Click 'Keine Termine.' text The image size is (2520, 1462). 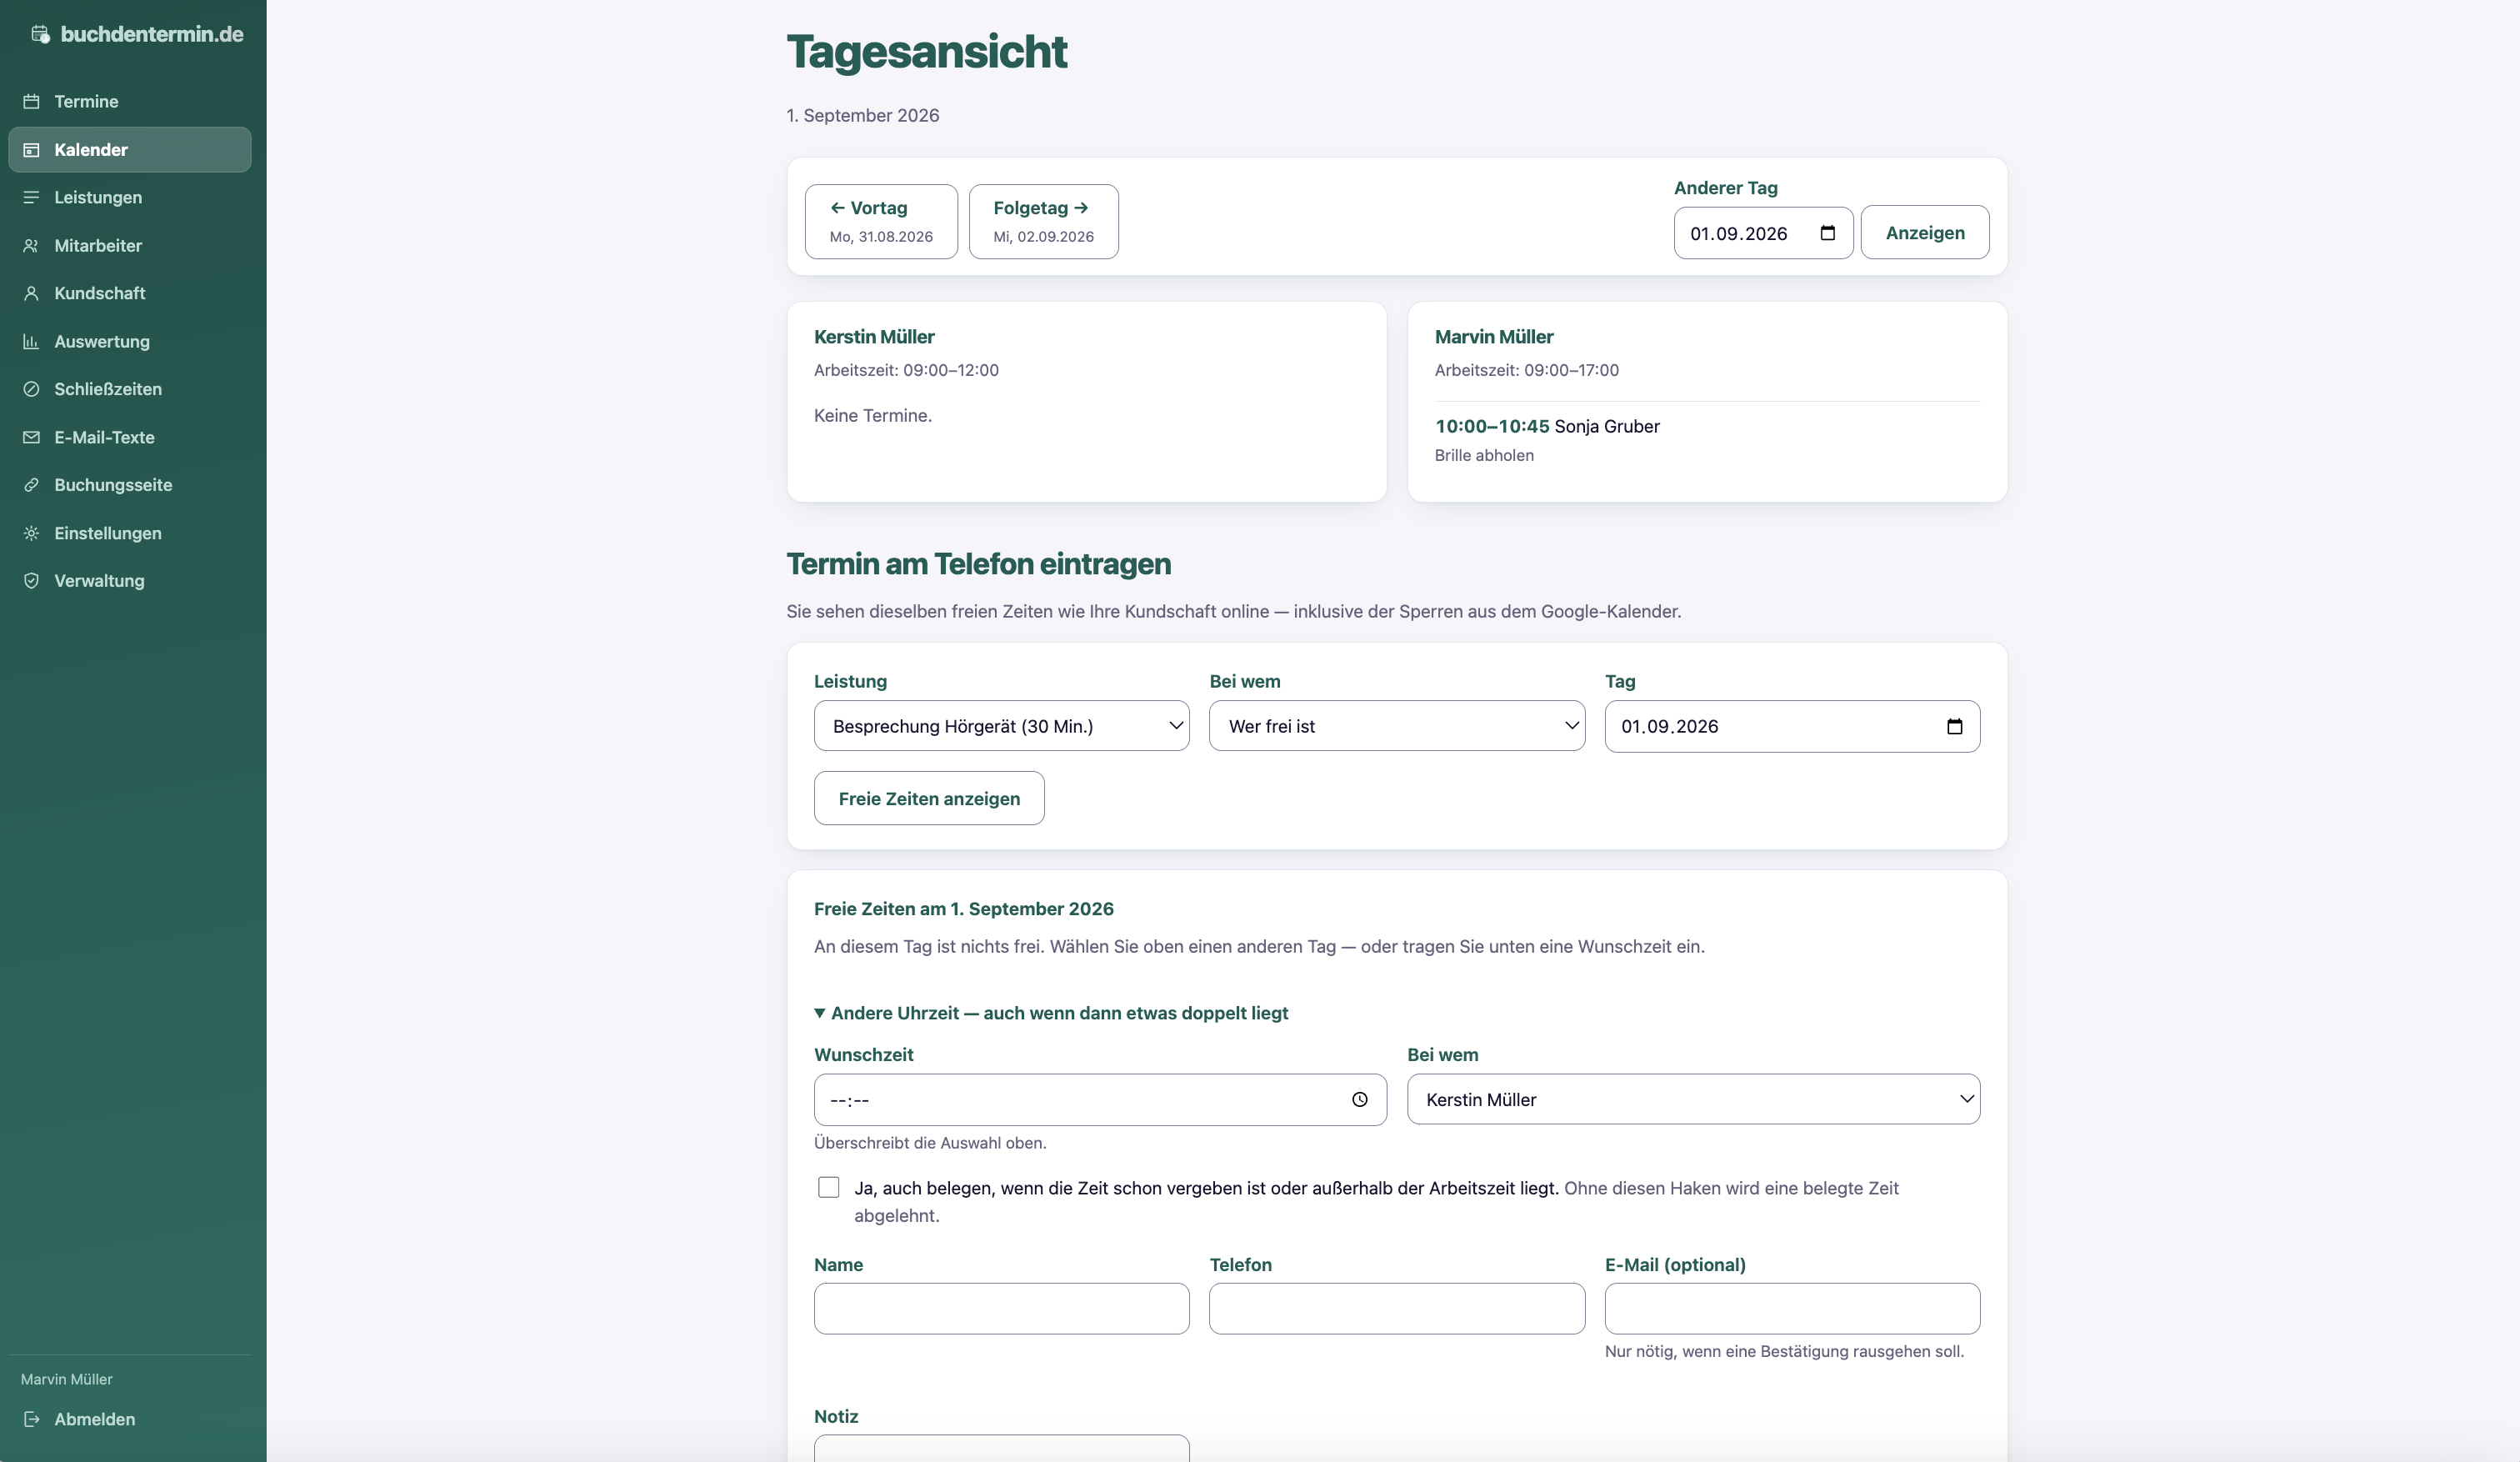click(873, 415)
